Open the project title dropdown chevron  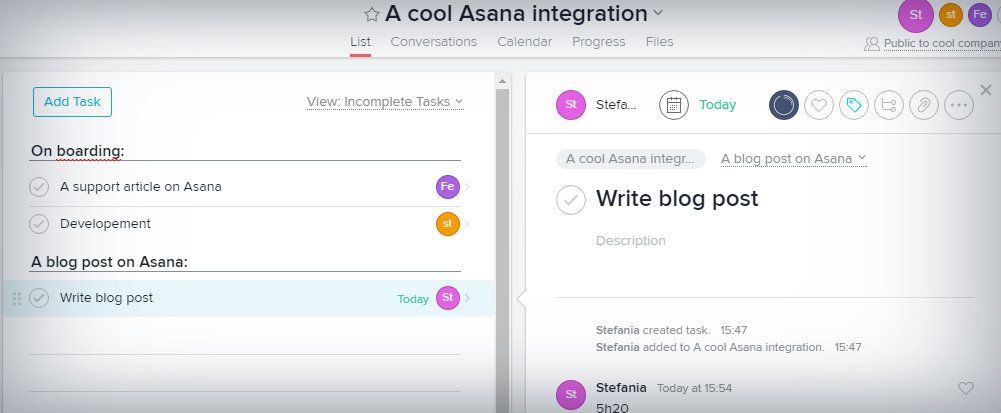pyautogui.click(x=659, y=13)
